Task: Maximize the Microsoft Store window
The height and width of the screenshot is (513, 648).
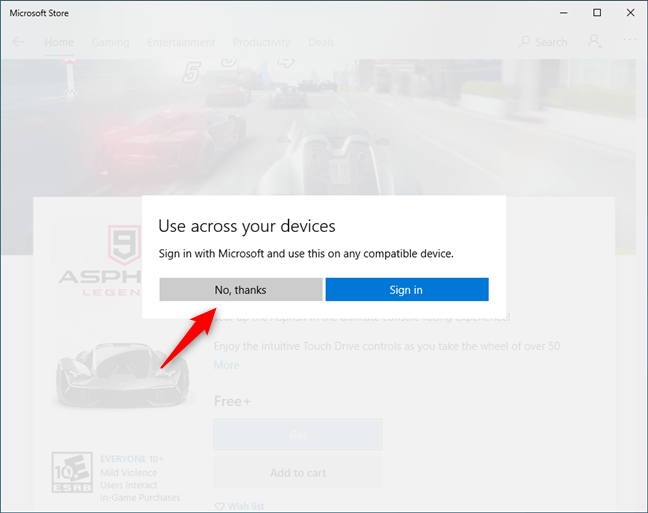Action: click(x=597, y=13)
